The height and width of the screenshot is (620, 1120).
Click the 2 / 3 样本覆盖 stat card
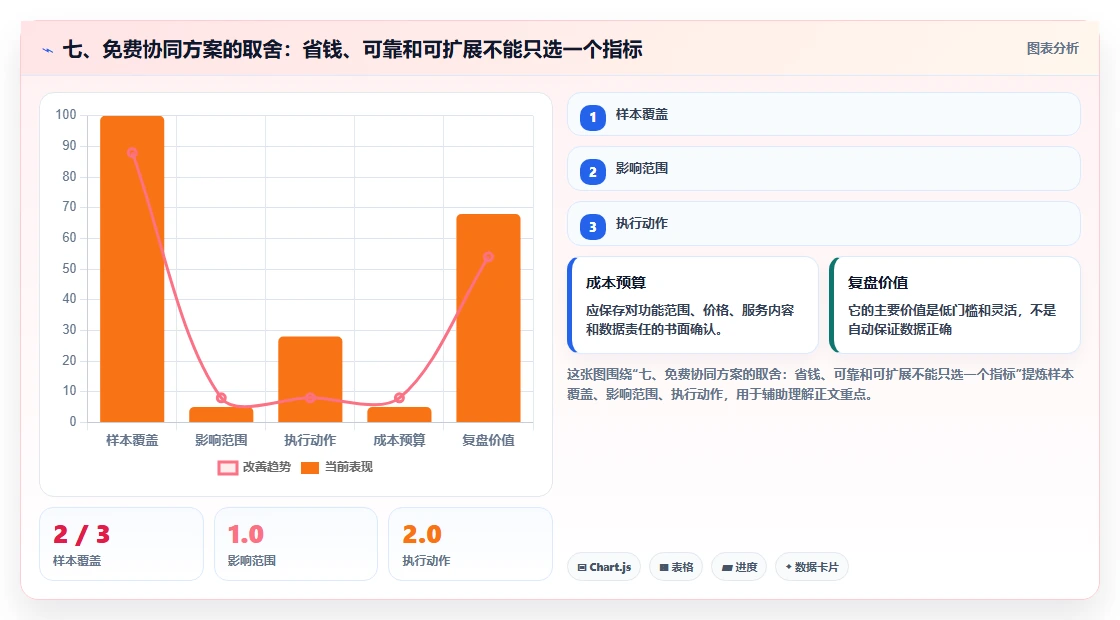[x=121, y=544]
